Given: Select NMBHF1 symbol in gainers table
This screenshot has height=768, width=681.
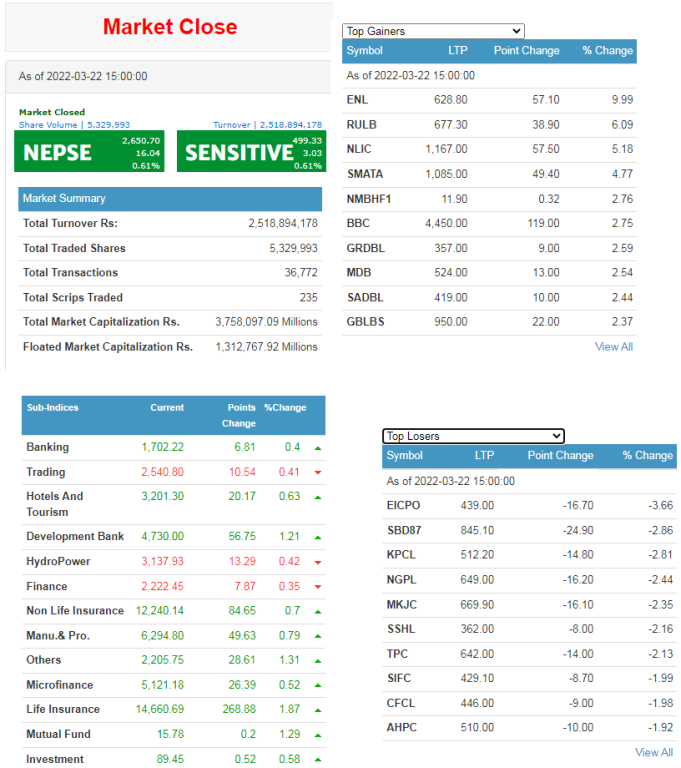Looking at the screenshot, I should [x=369, y=199].
